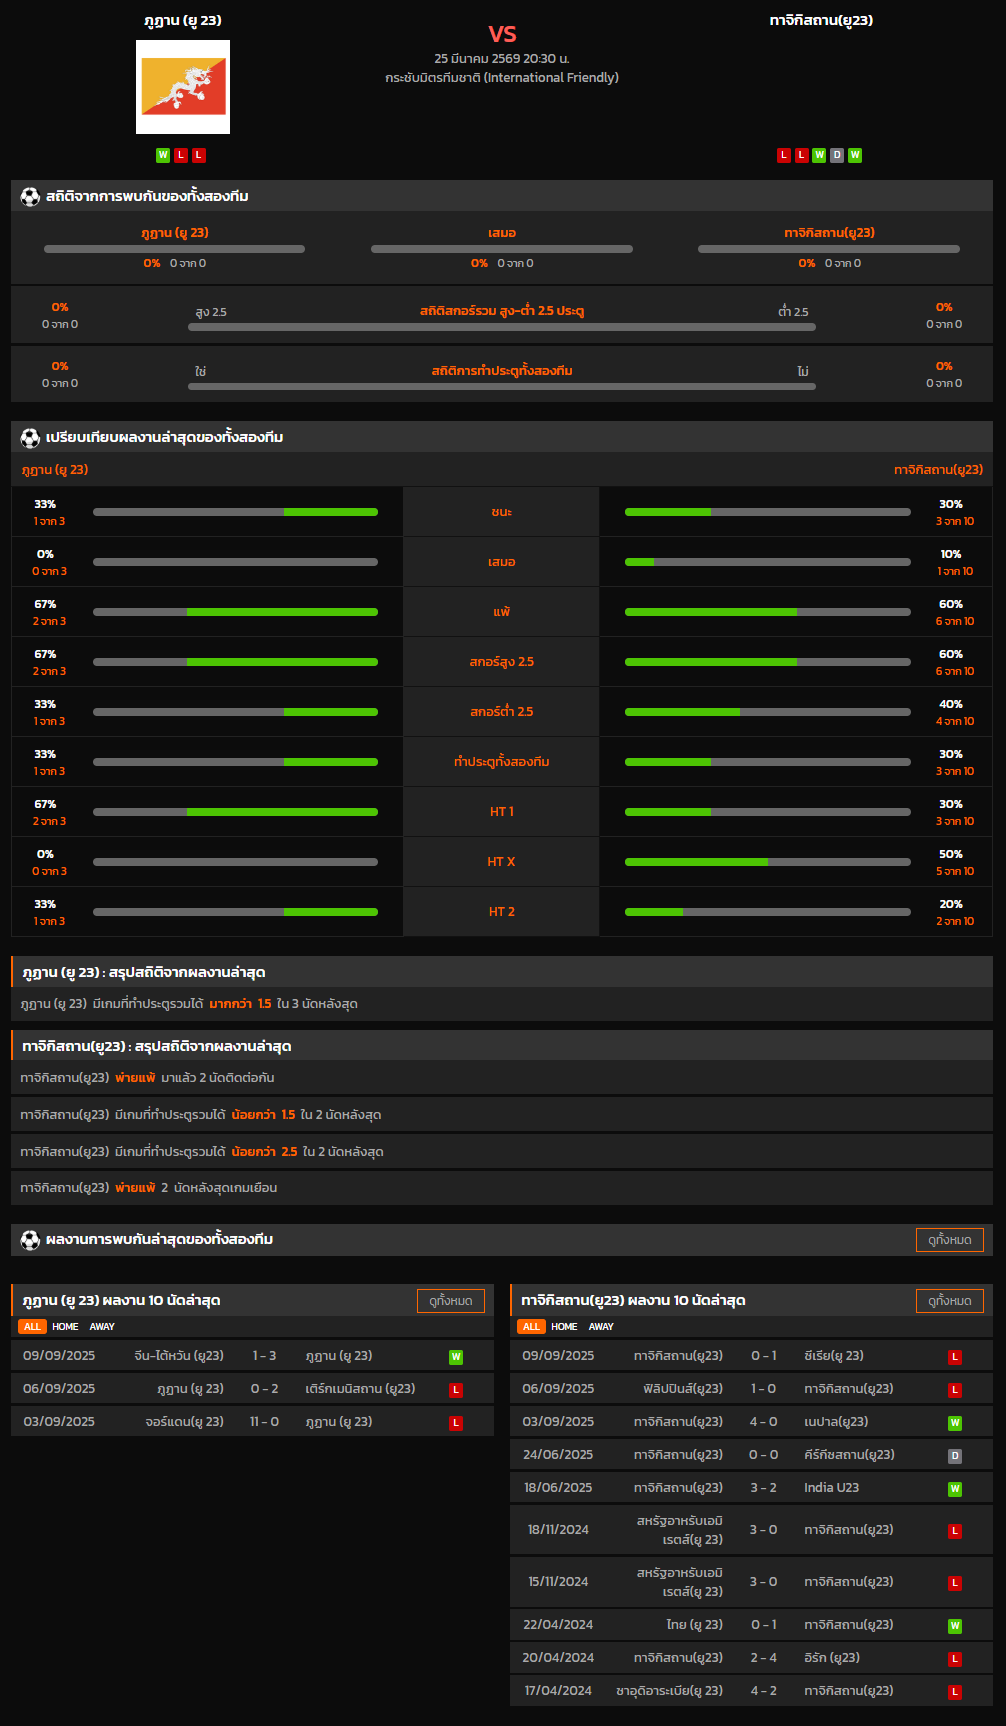Click the green W badge under Bhutan flag
This screenshot has width=1006, height=1726.
click(x=163, y=155)
